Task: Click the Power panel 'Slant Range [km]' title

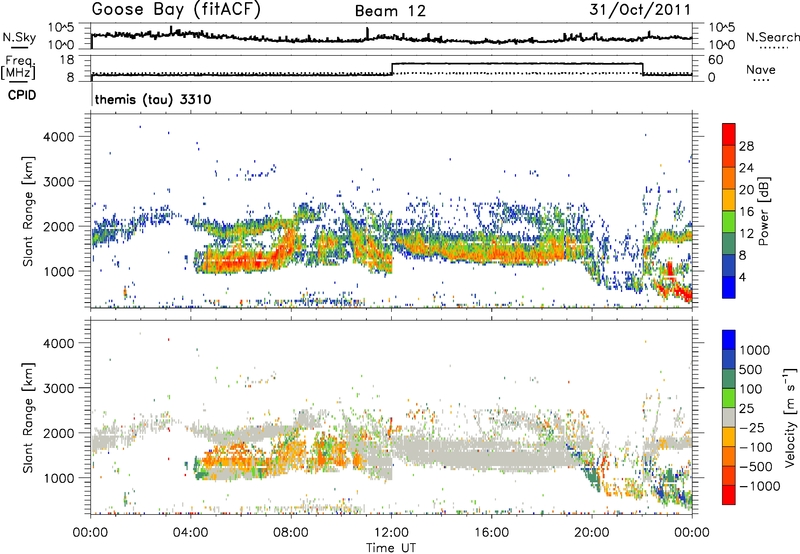Action: pyautogui.click(x=28, y=211)
